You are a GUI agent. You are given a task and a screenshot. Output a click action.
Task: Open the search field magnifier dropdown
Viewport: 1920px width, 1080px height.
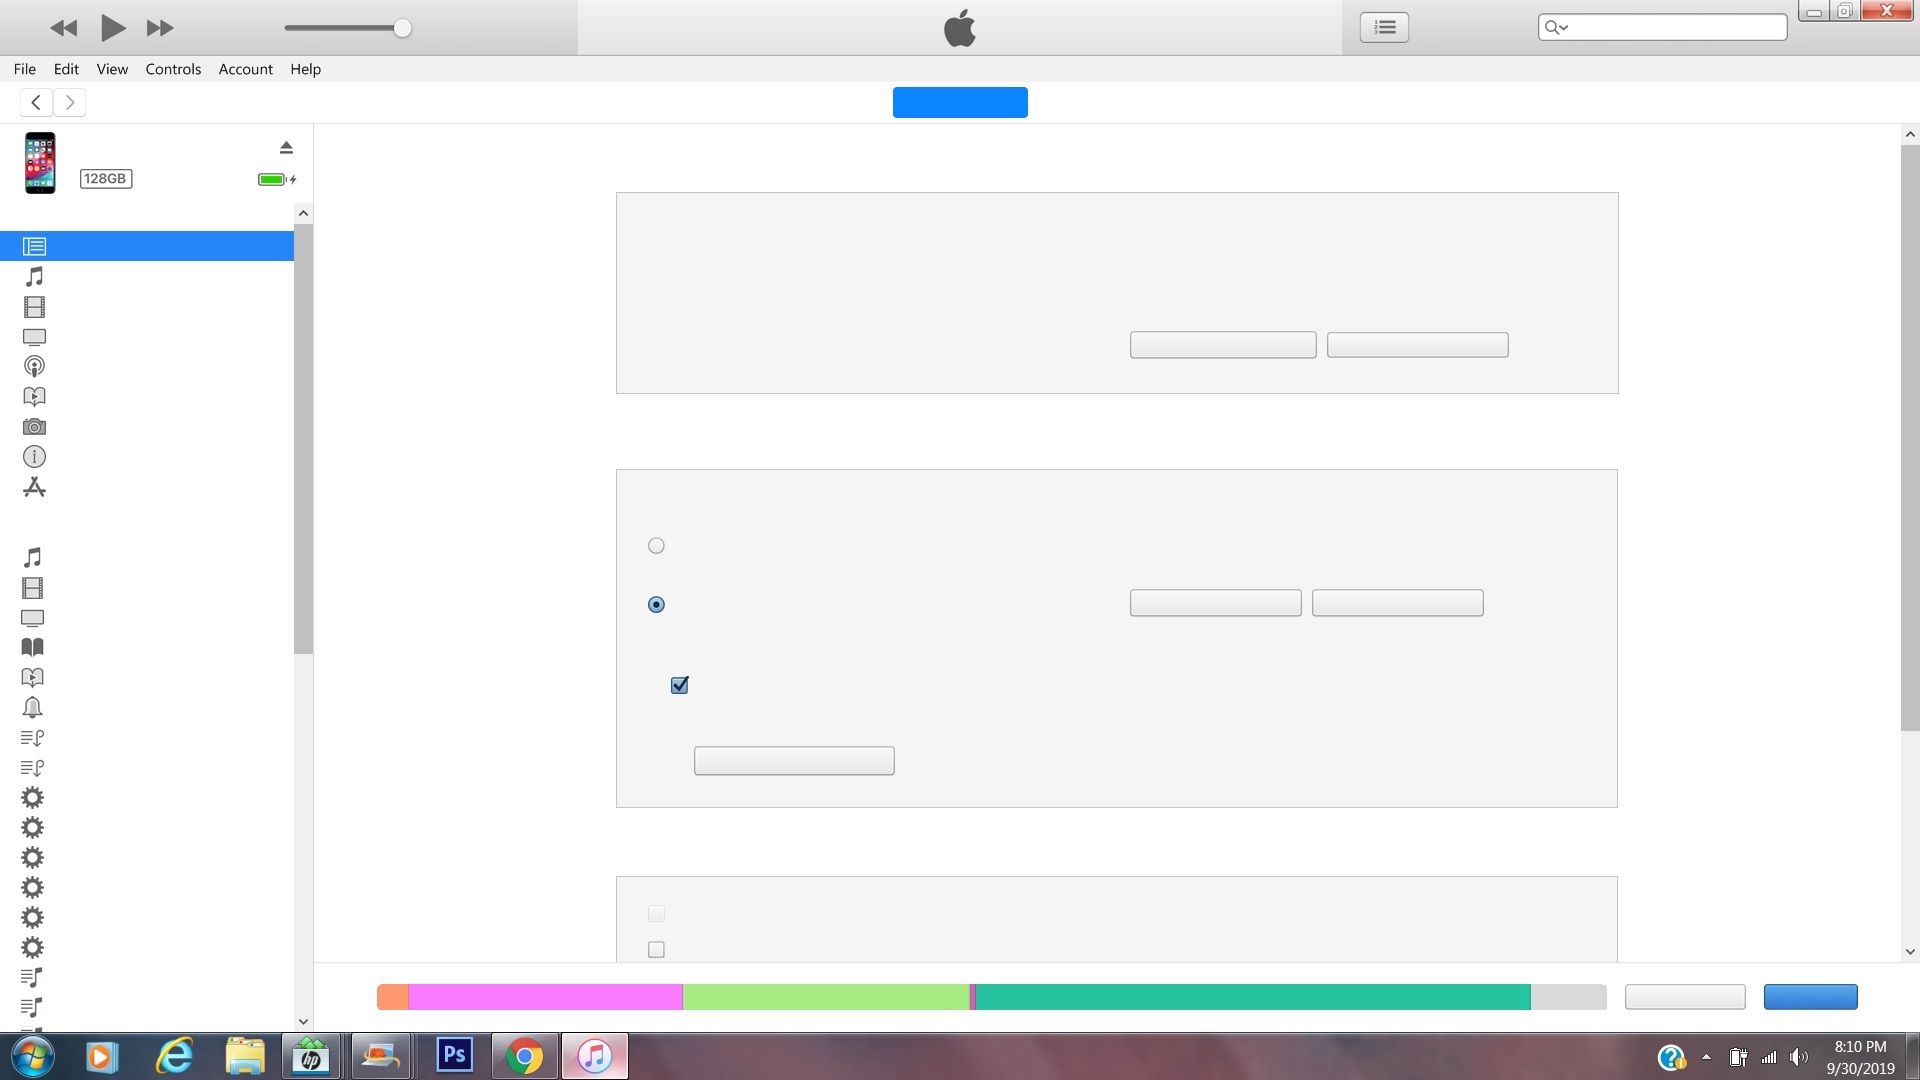[1555, 27]
